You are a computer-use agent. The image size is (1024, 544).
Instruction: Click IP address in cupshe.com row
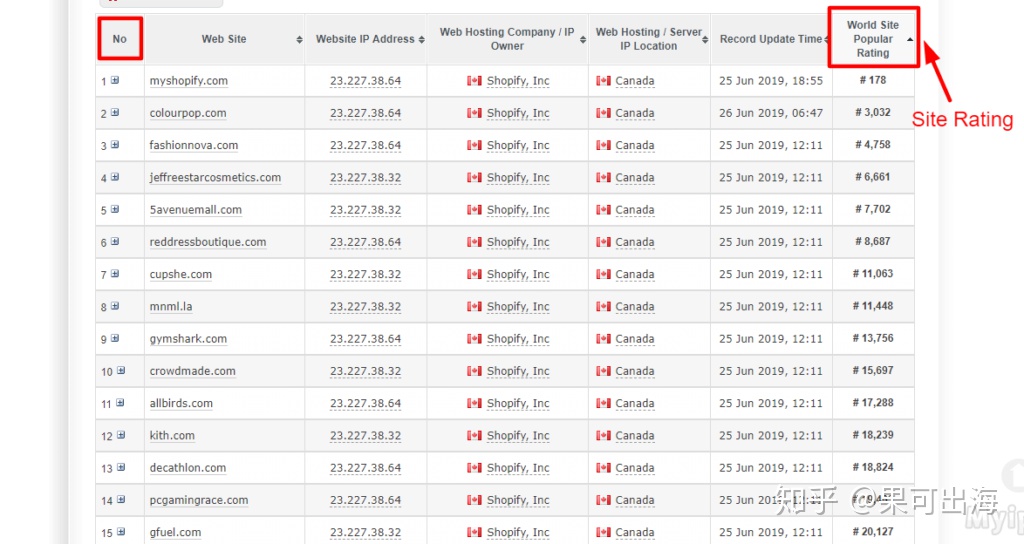click(366, 274)
